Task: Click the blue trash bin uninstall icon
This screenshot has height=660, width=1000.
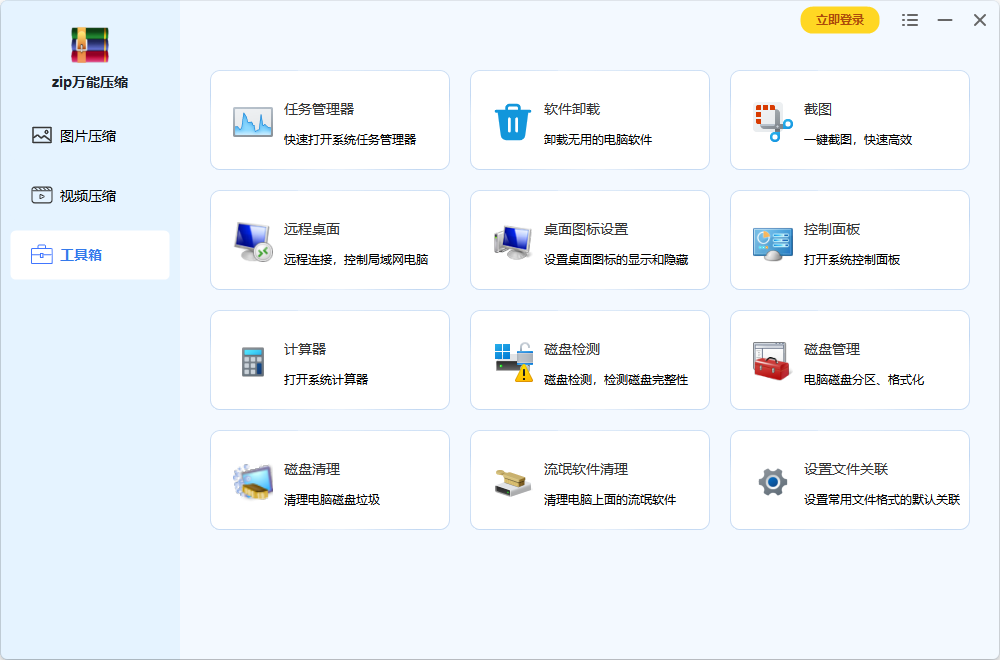Action: (x=513, y=121)
